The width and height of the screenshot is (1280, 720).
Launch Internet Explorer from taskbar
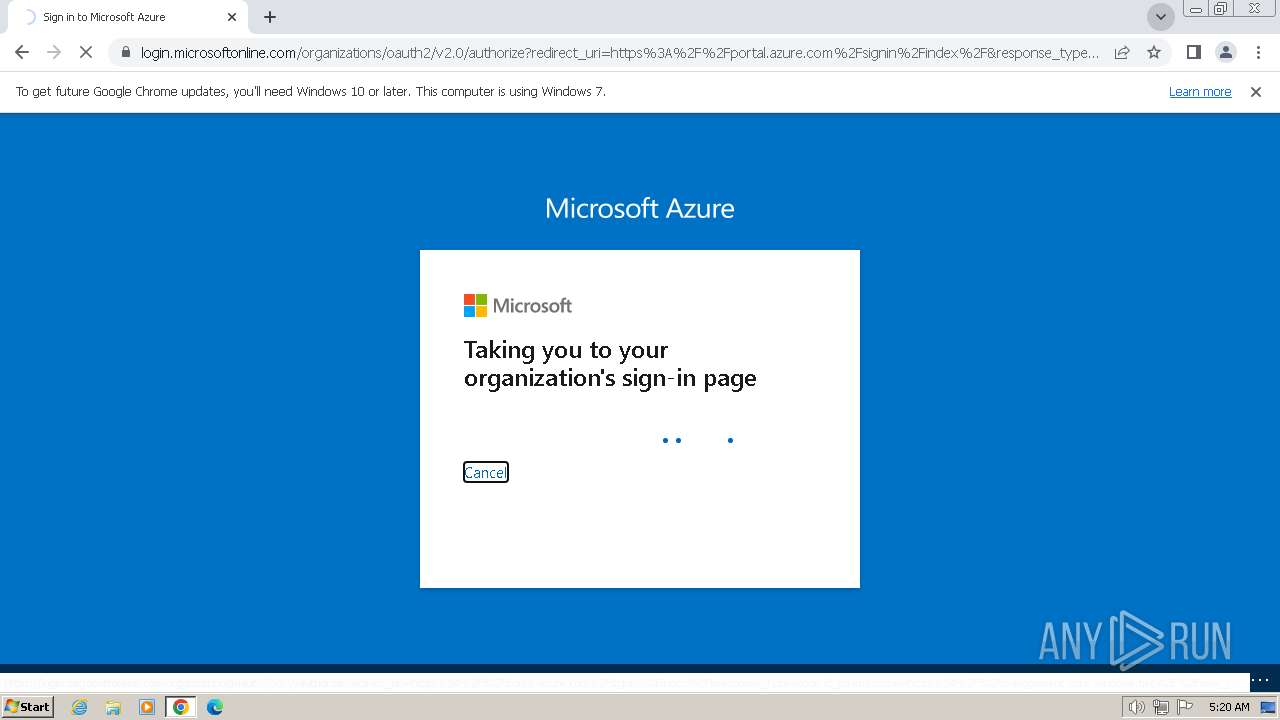80,707
